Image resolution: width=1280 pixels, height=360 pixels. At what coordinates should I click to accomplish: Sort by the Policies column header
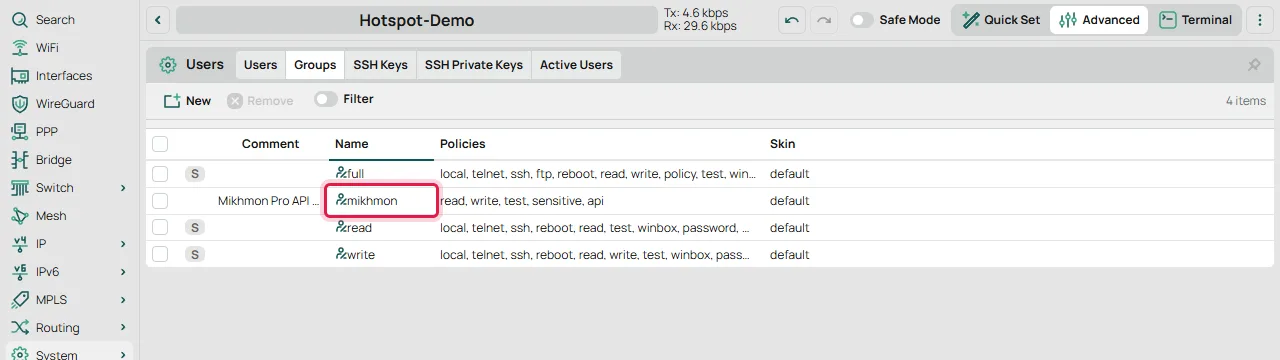(x=462, y=144)
